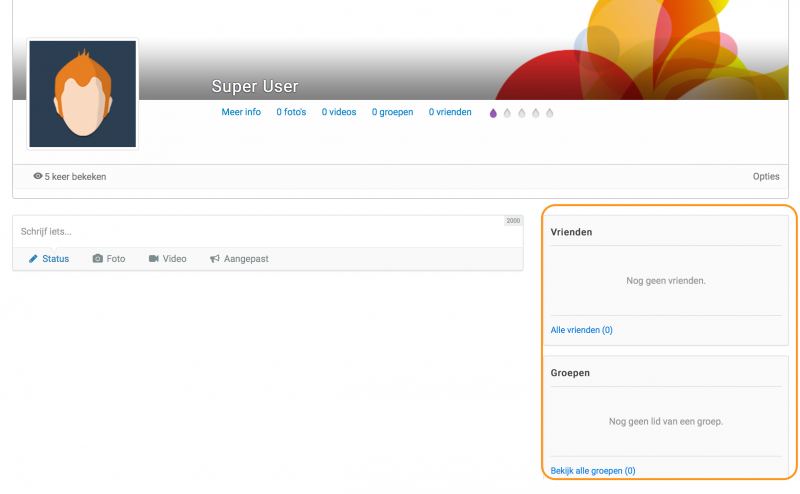The height and width of the screenshot is (494, 800).
Task: Select the Status tab
Action: 48,259
